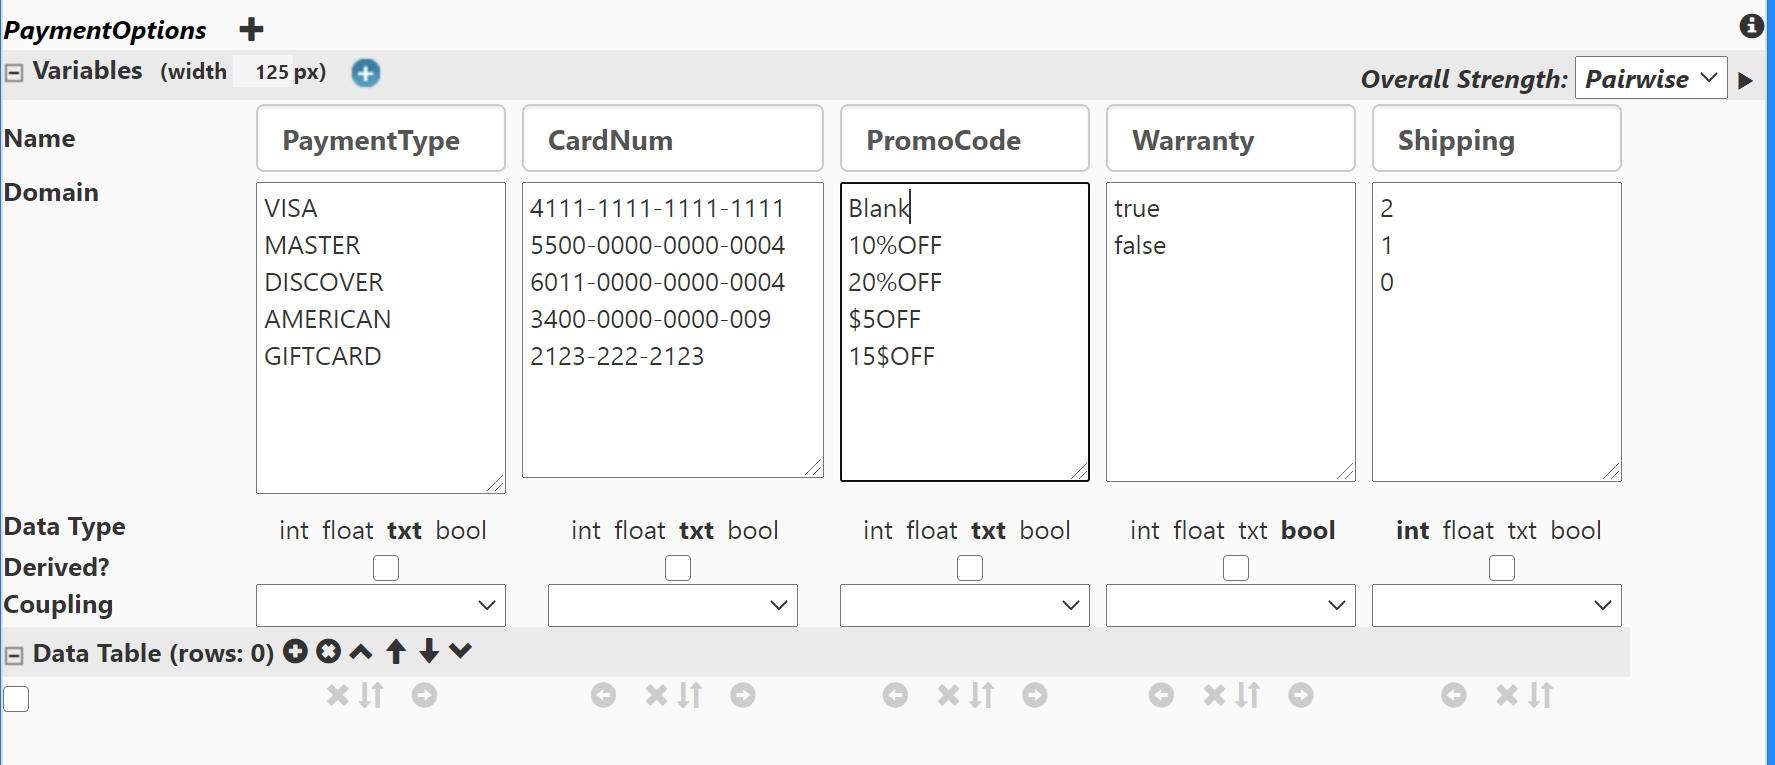
Task: Set PromoCode data type to int
Action: (x=877, y=530)
